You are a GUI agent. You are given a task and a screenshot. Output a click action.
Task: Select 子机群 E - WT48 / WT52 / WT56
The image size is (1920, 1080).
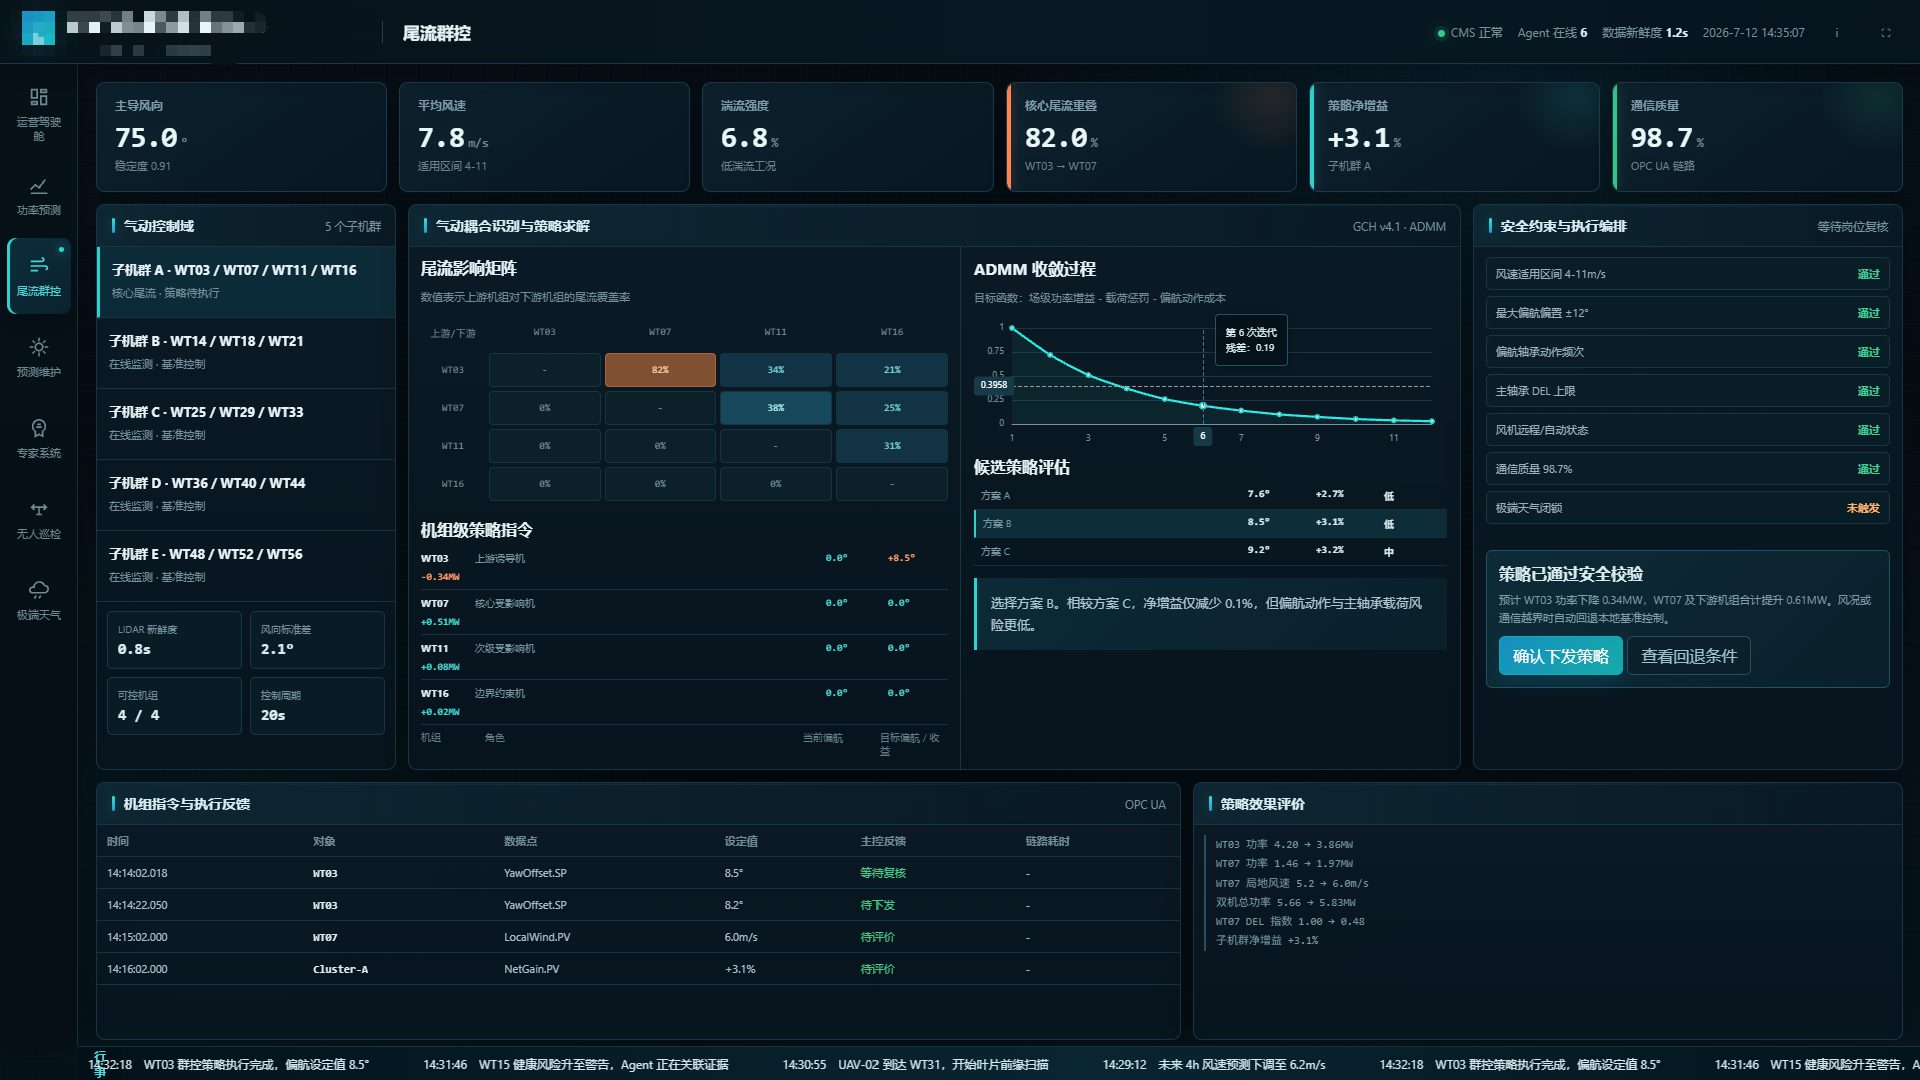[x=246, y=565]
